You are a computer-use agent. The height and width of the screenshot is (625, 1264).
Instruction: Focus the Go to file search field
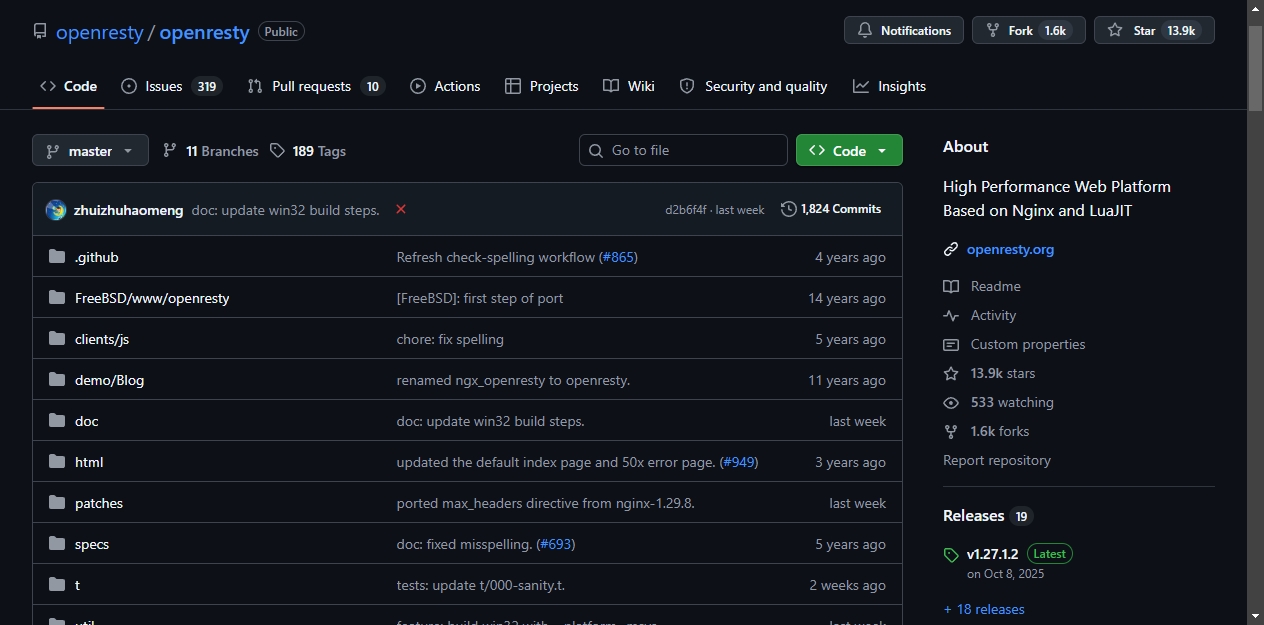point(683,150)
